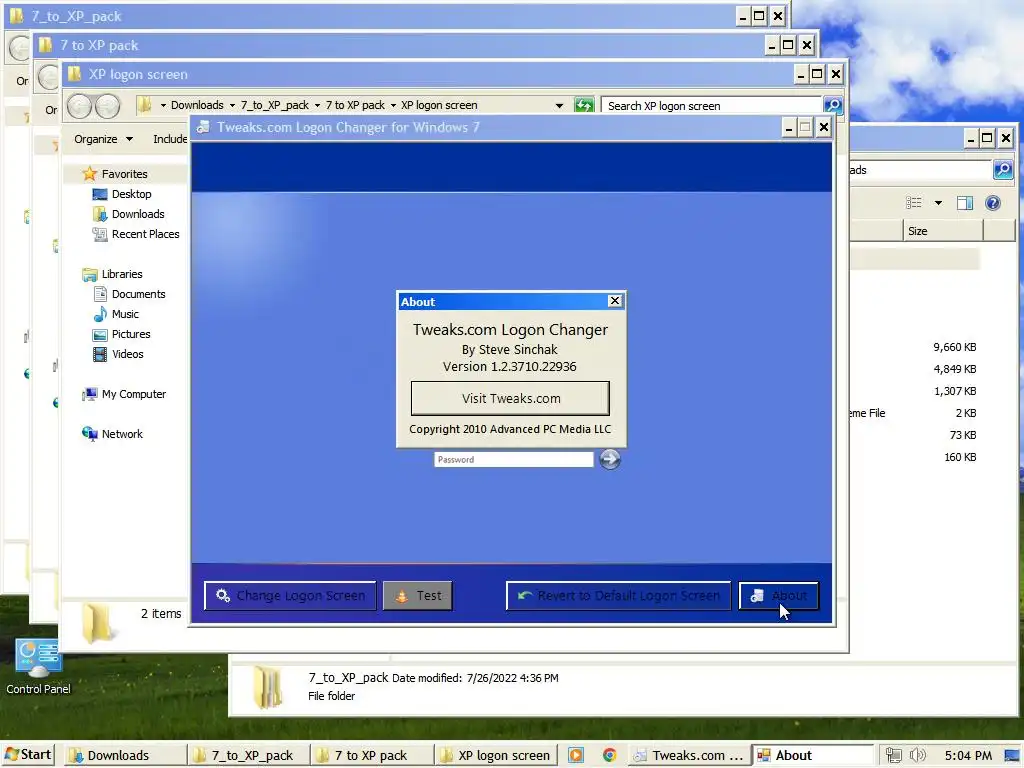Viewport: 1024px width, 768px height.
Task: Click the change view icon in Downloads window
Action: [914, 203]
